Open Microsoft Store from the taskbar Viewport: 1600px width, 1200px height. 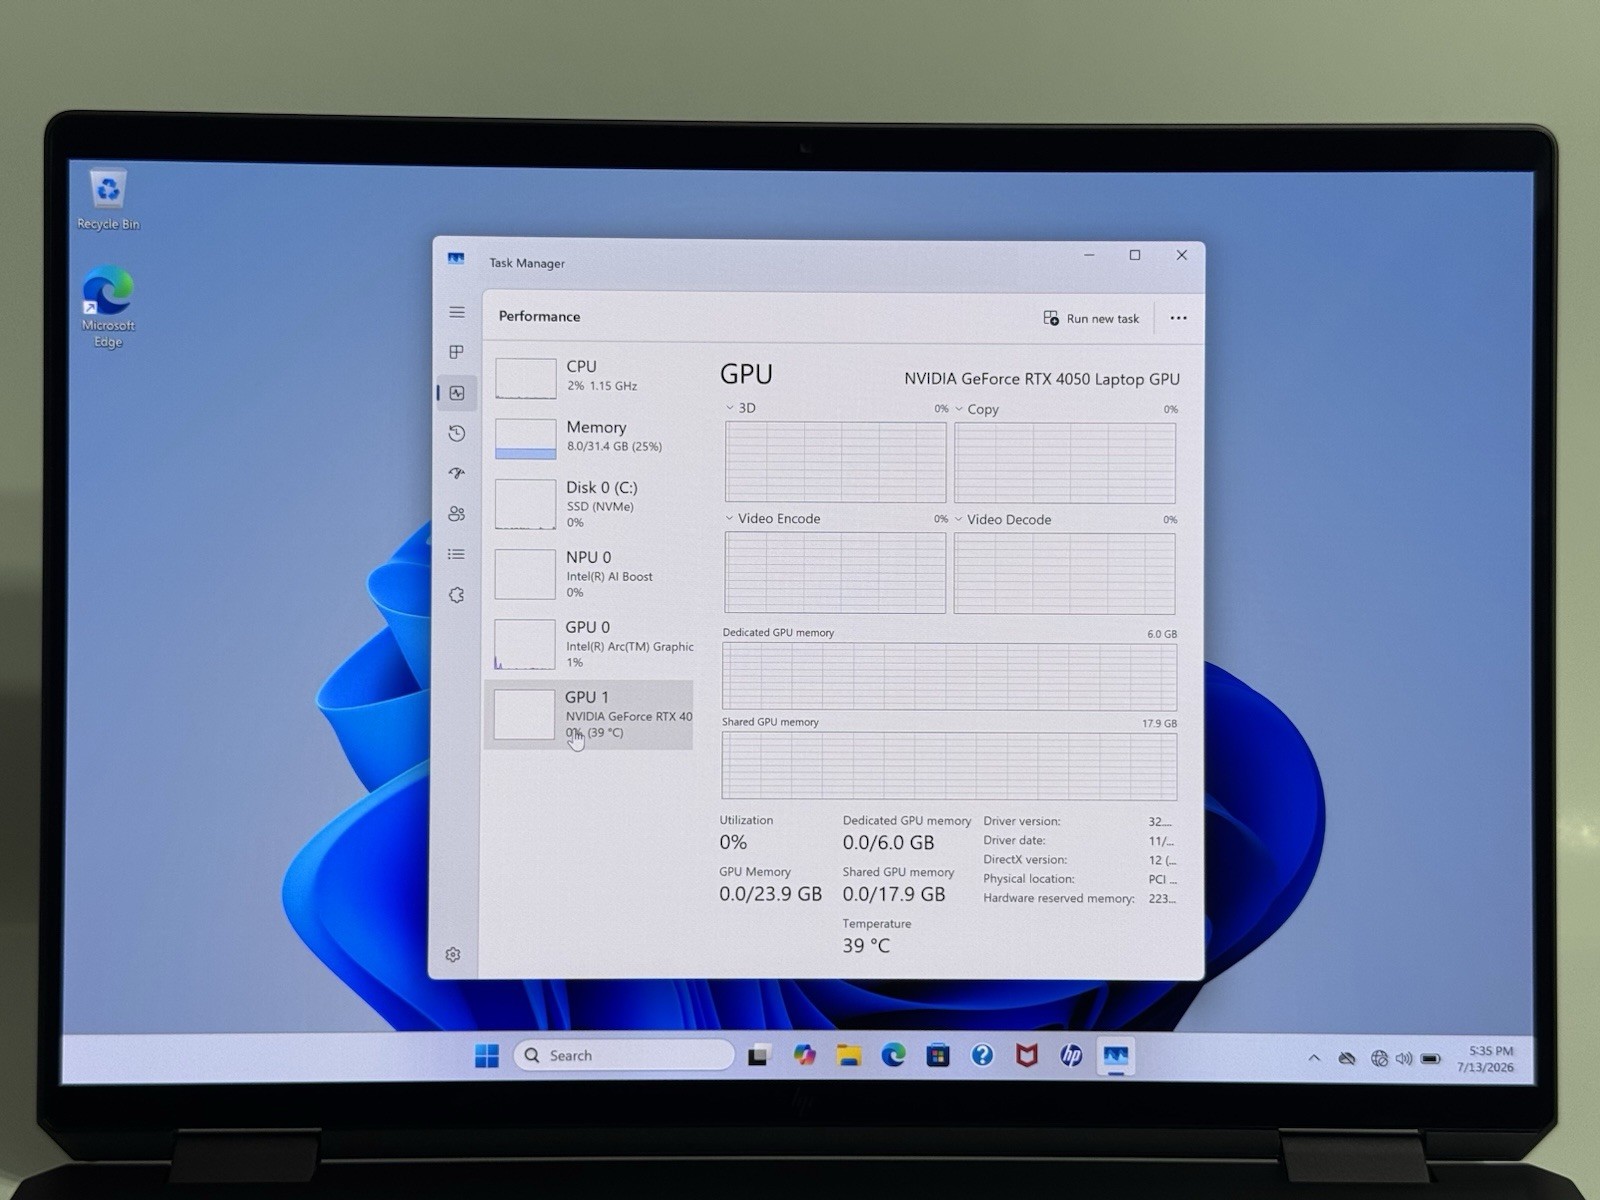(x=938, y=1055)
